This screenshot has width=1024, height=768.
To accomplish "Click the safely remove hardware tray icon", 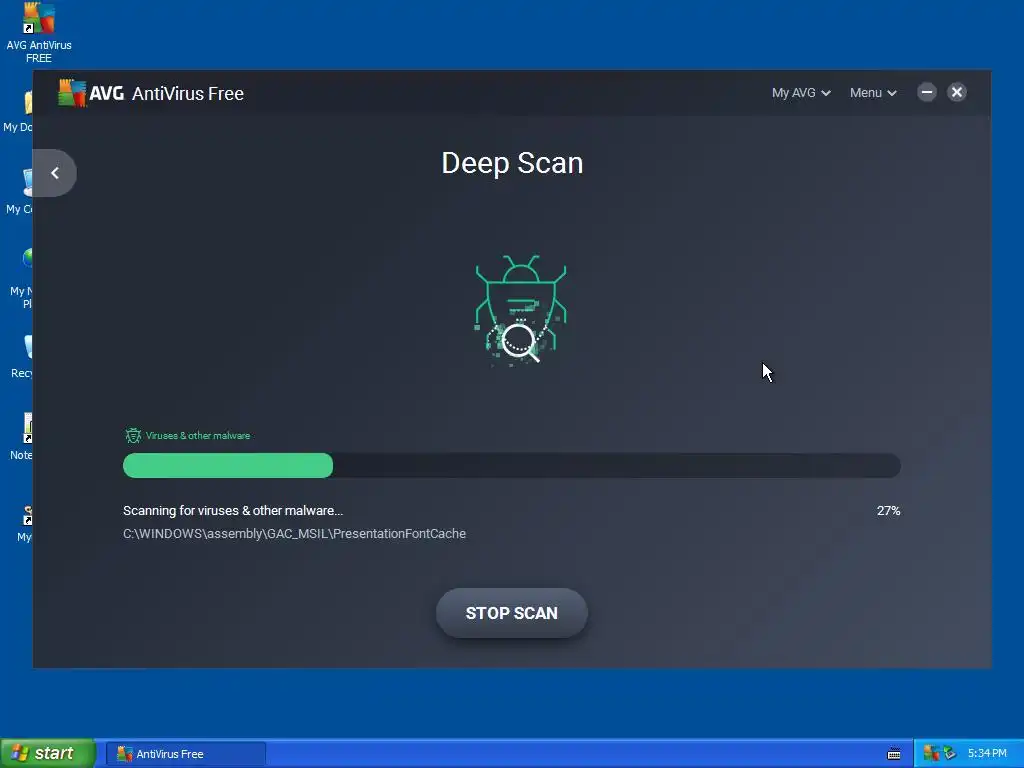I will coord(950,754).
